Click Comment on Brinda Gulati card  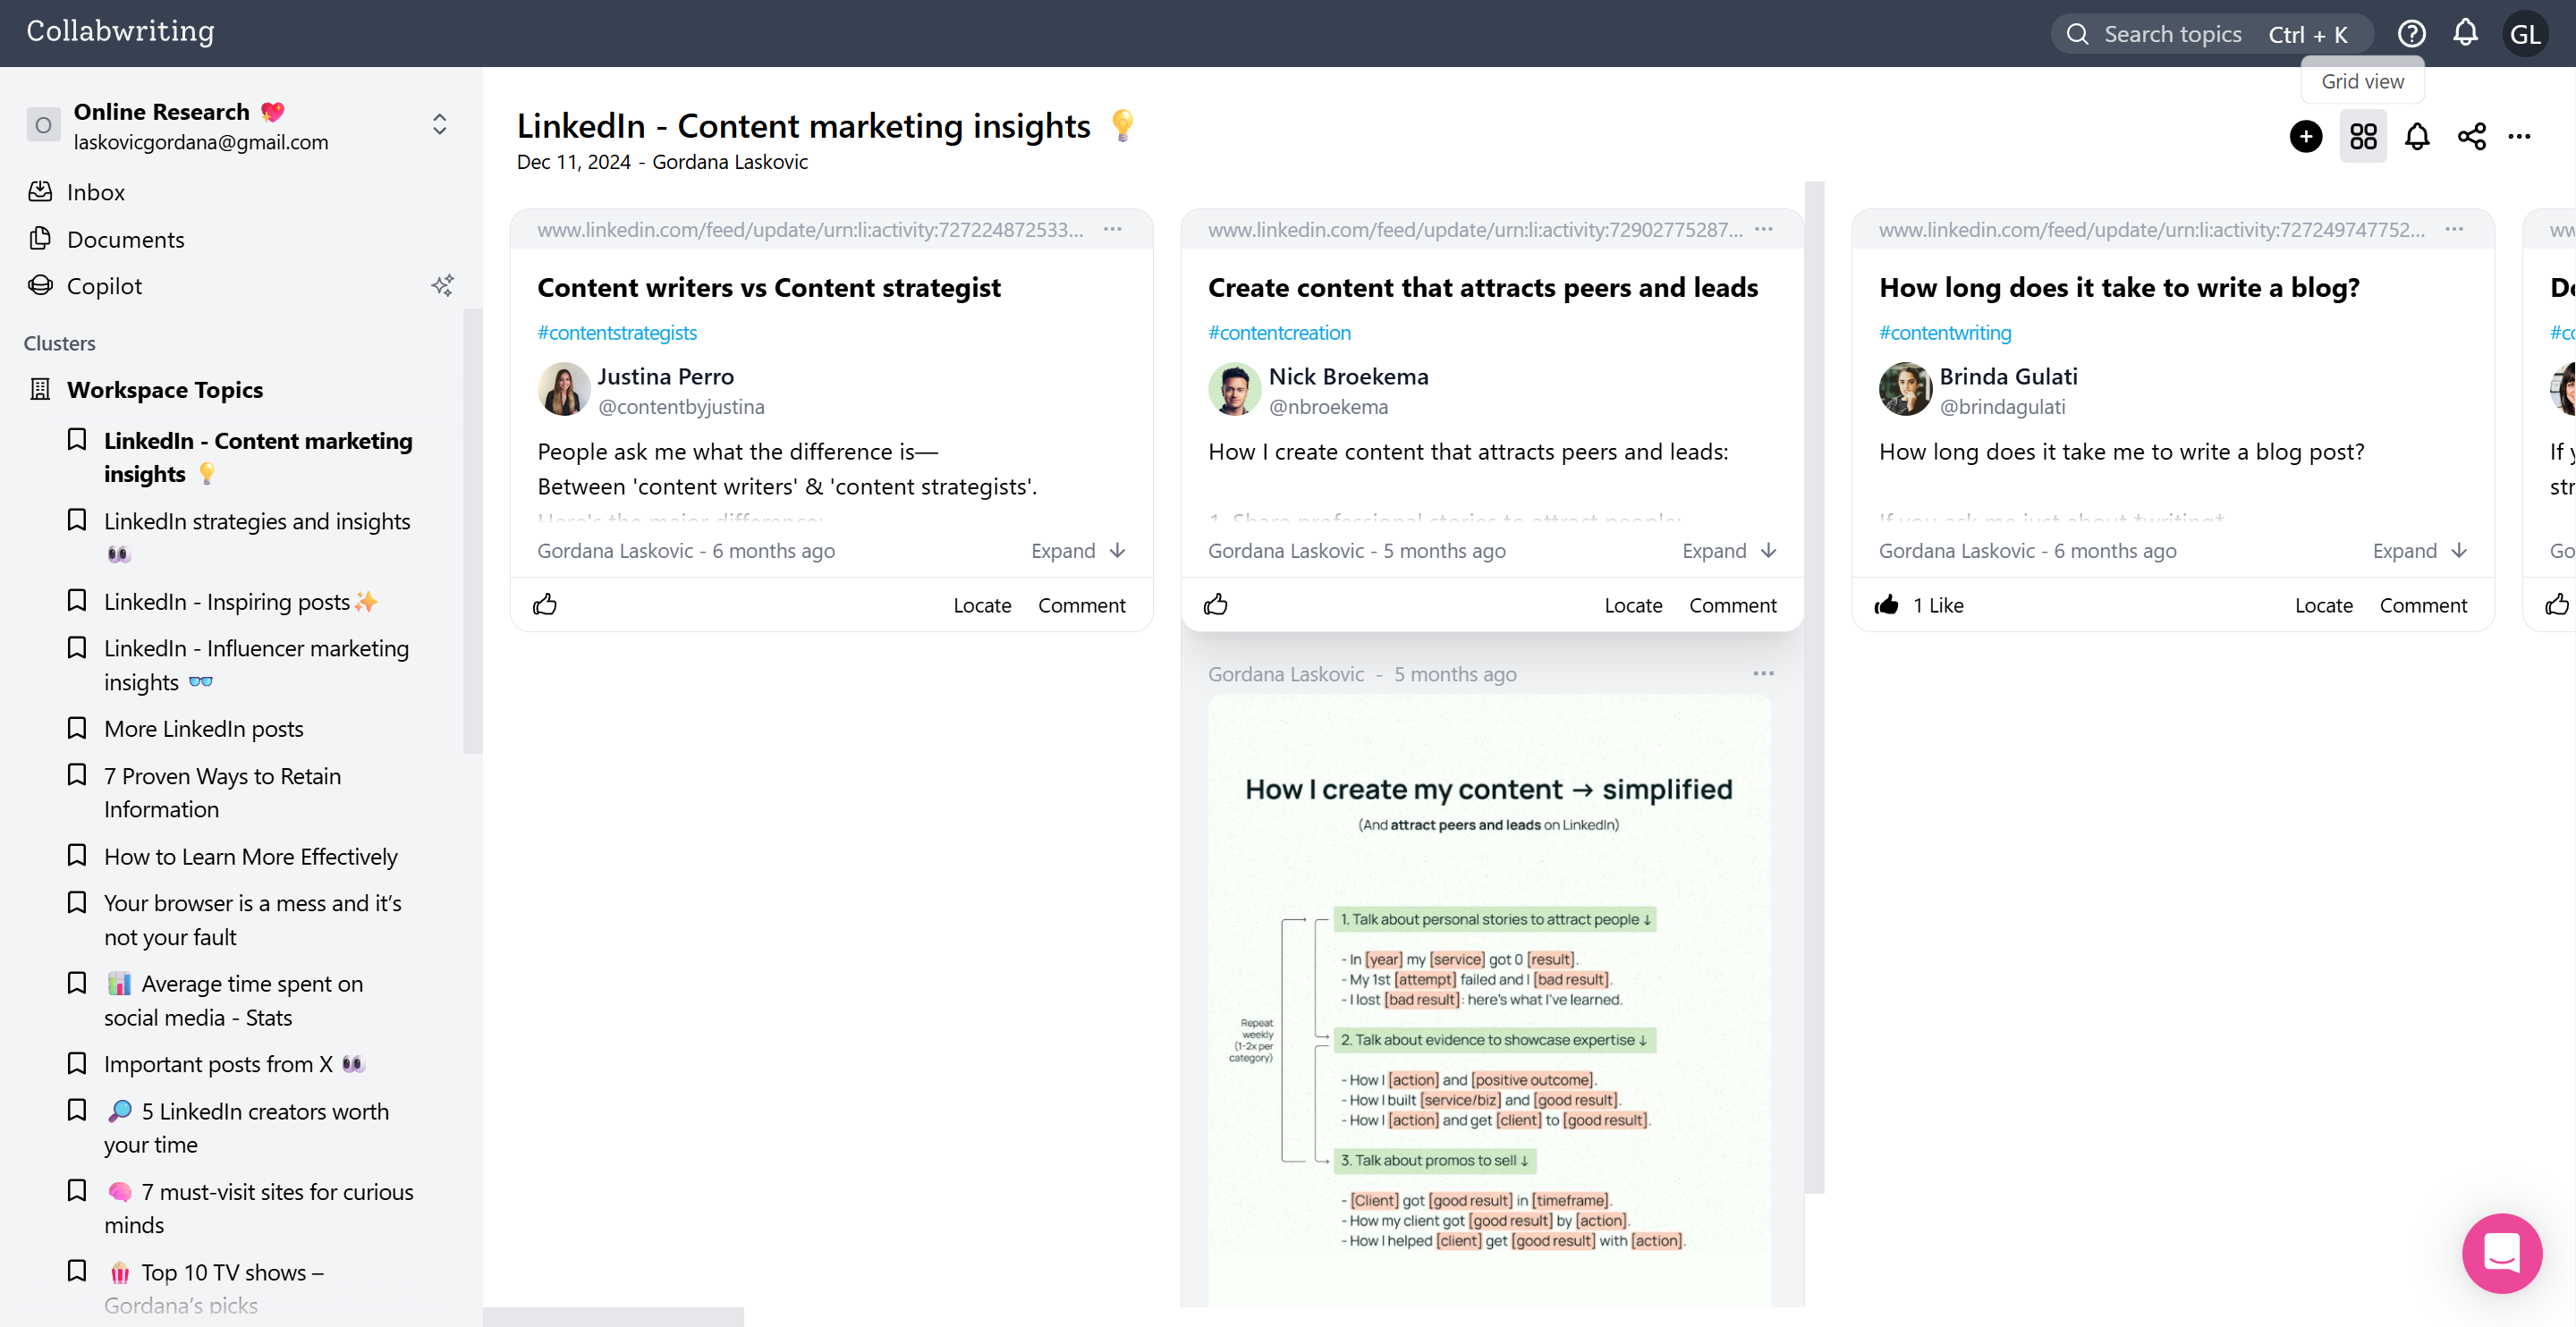(x=2422, y=605)
